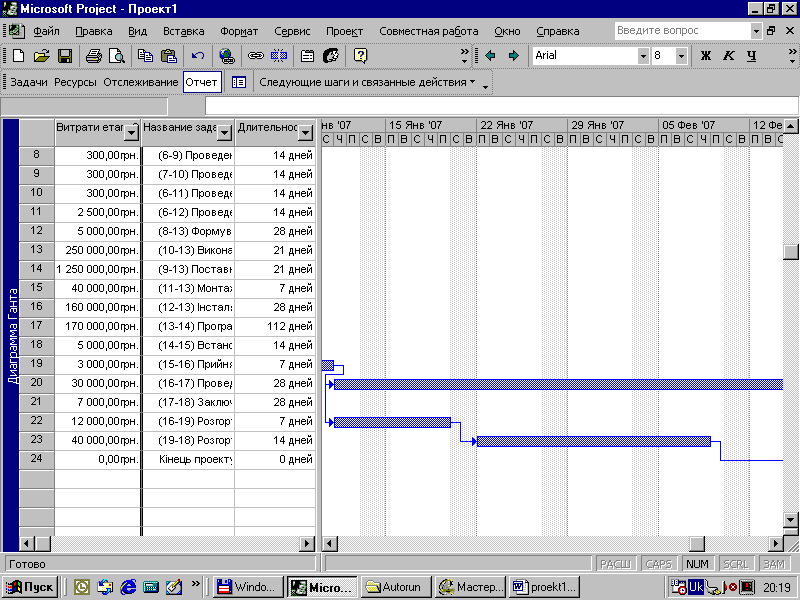Click the Отчет guide button
This screenshot has width=800, height=600.
tap(202, 82)
